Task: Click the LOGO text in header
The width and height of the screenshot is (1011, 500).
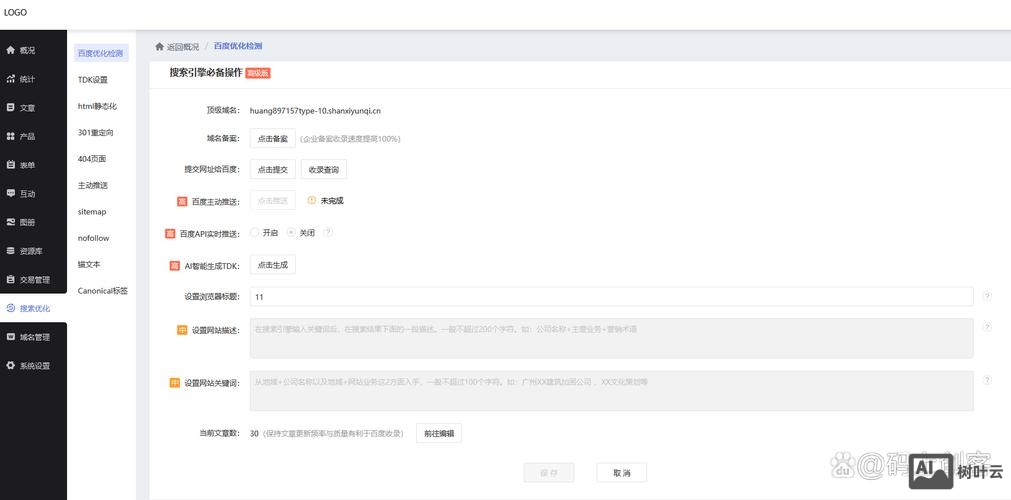Action: 15,12
